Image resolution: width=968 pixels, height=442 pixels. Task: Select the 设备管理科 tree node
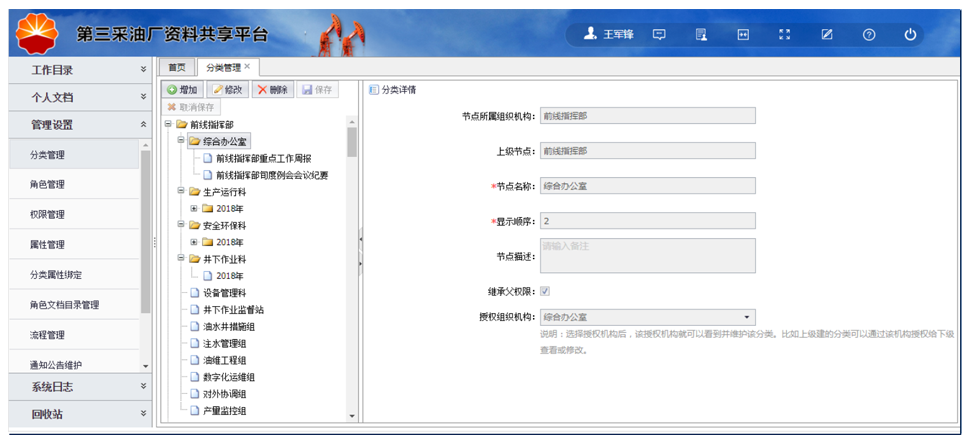click(224, 292)
